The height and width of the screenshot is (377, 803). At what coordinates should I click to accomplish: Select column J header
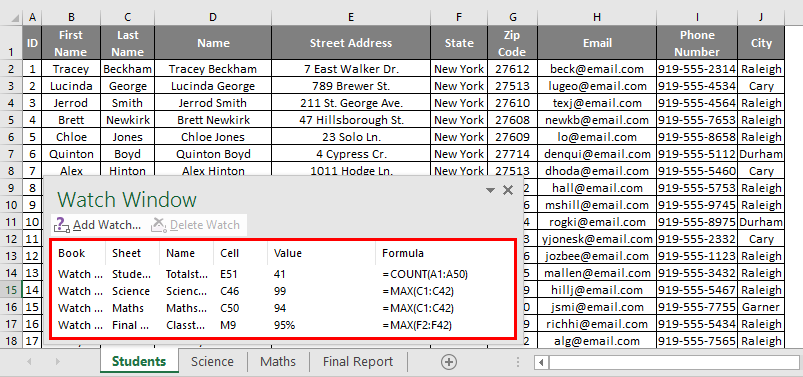(761, 17)
